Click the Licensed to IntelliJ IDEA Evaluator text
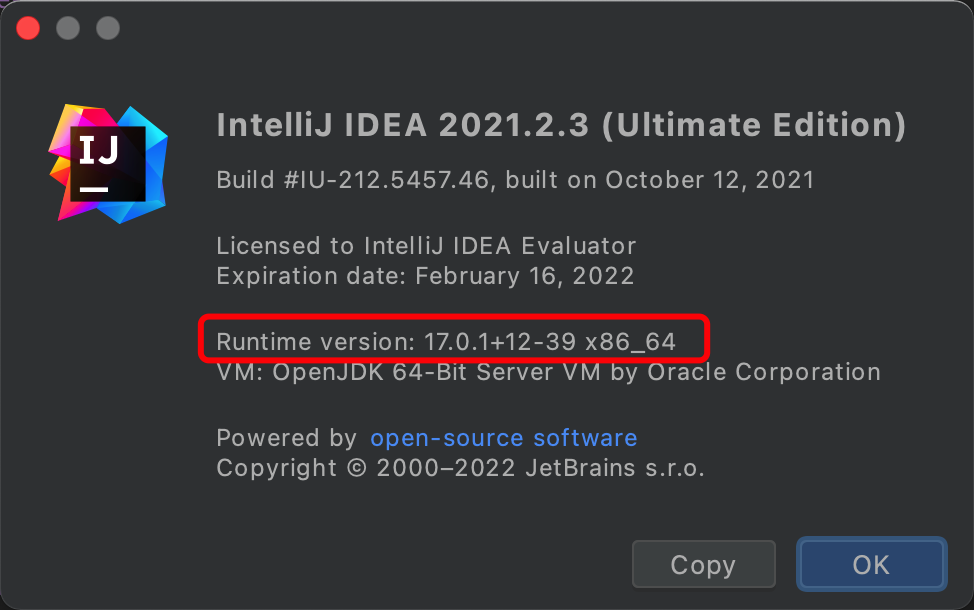The width and height of the screenshot is (974, 610). pos(426,246)
